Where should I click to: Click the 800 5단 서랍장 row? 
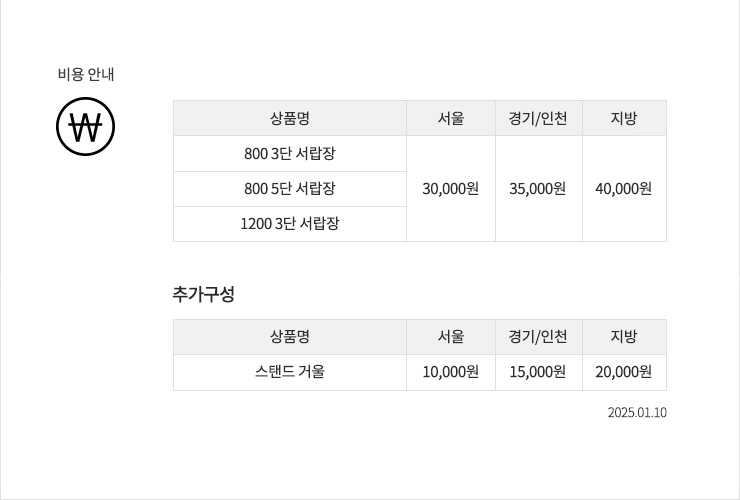290,189
